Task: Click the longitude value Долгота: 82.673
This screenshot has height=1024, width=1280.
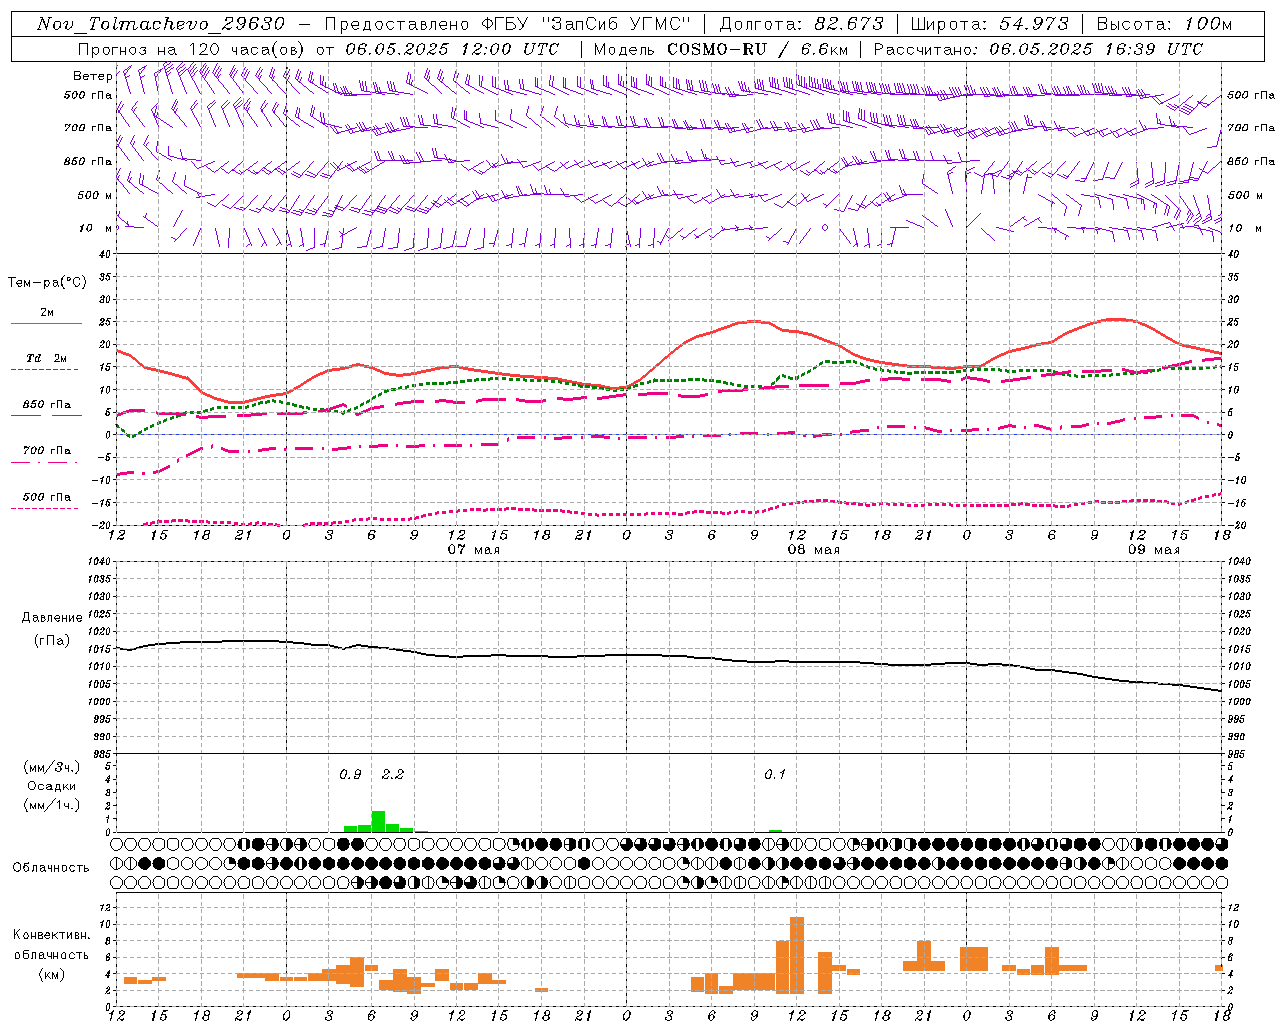Action: pyautogui.click(x=802, y=24)
